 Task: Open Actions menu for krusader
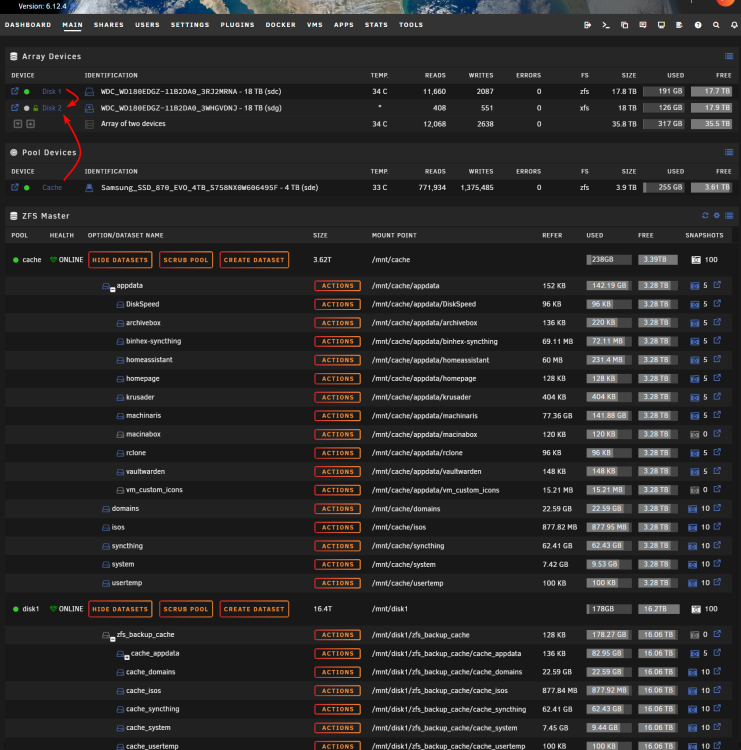coord(337,397)
